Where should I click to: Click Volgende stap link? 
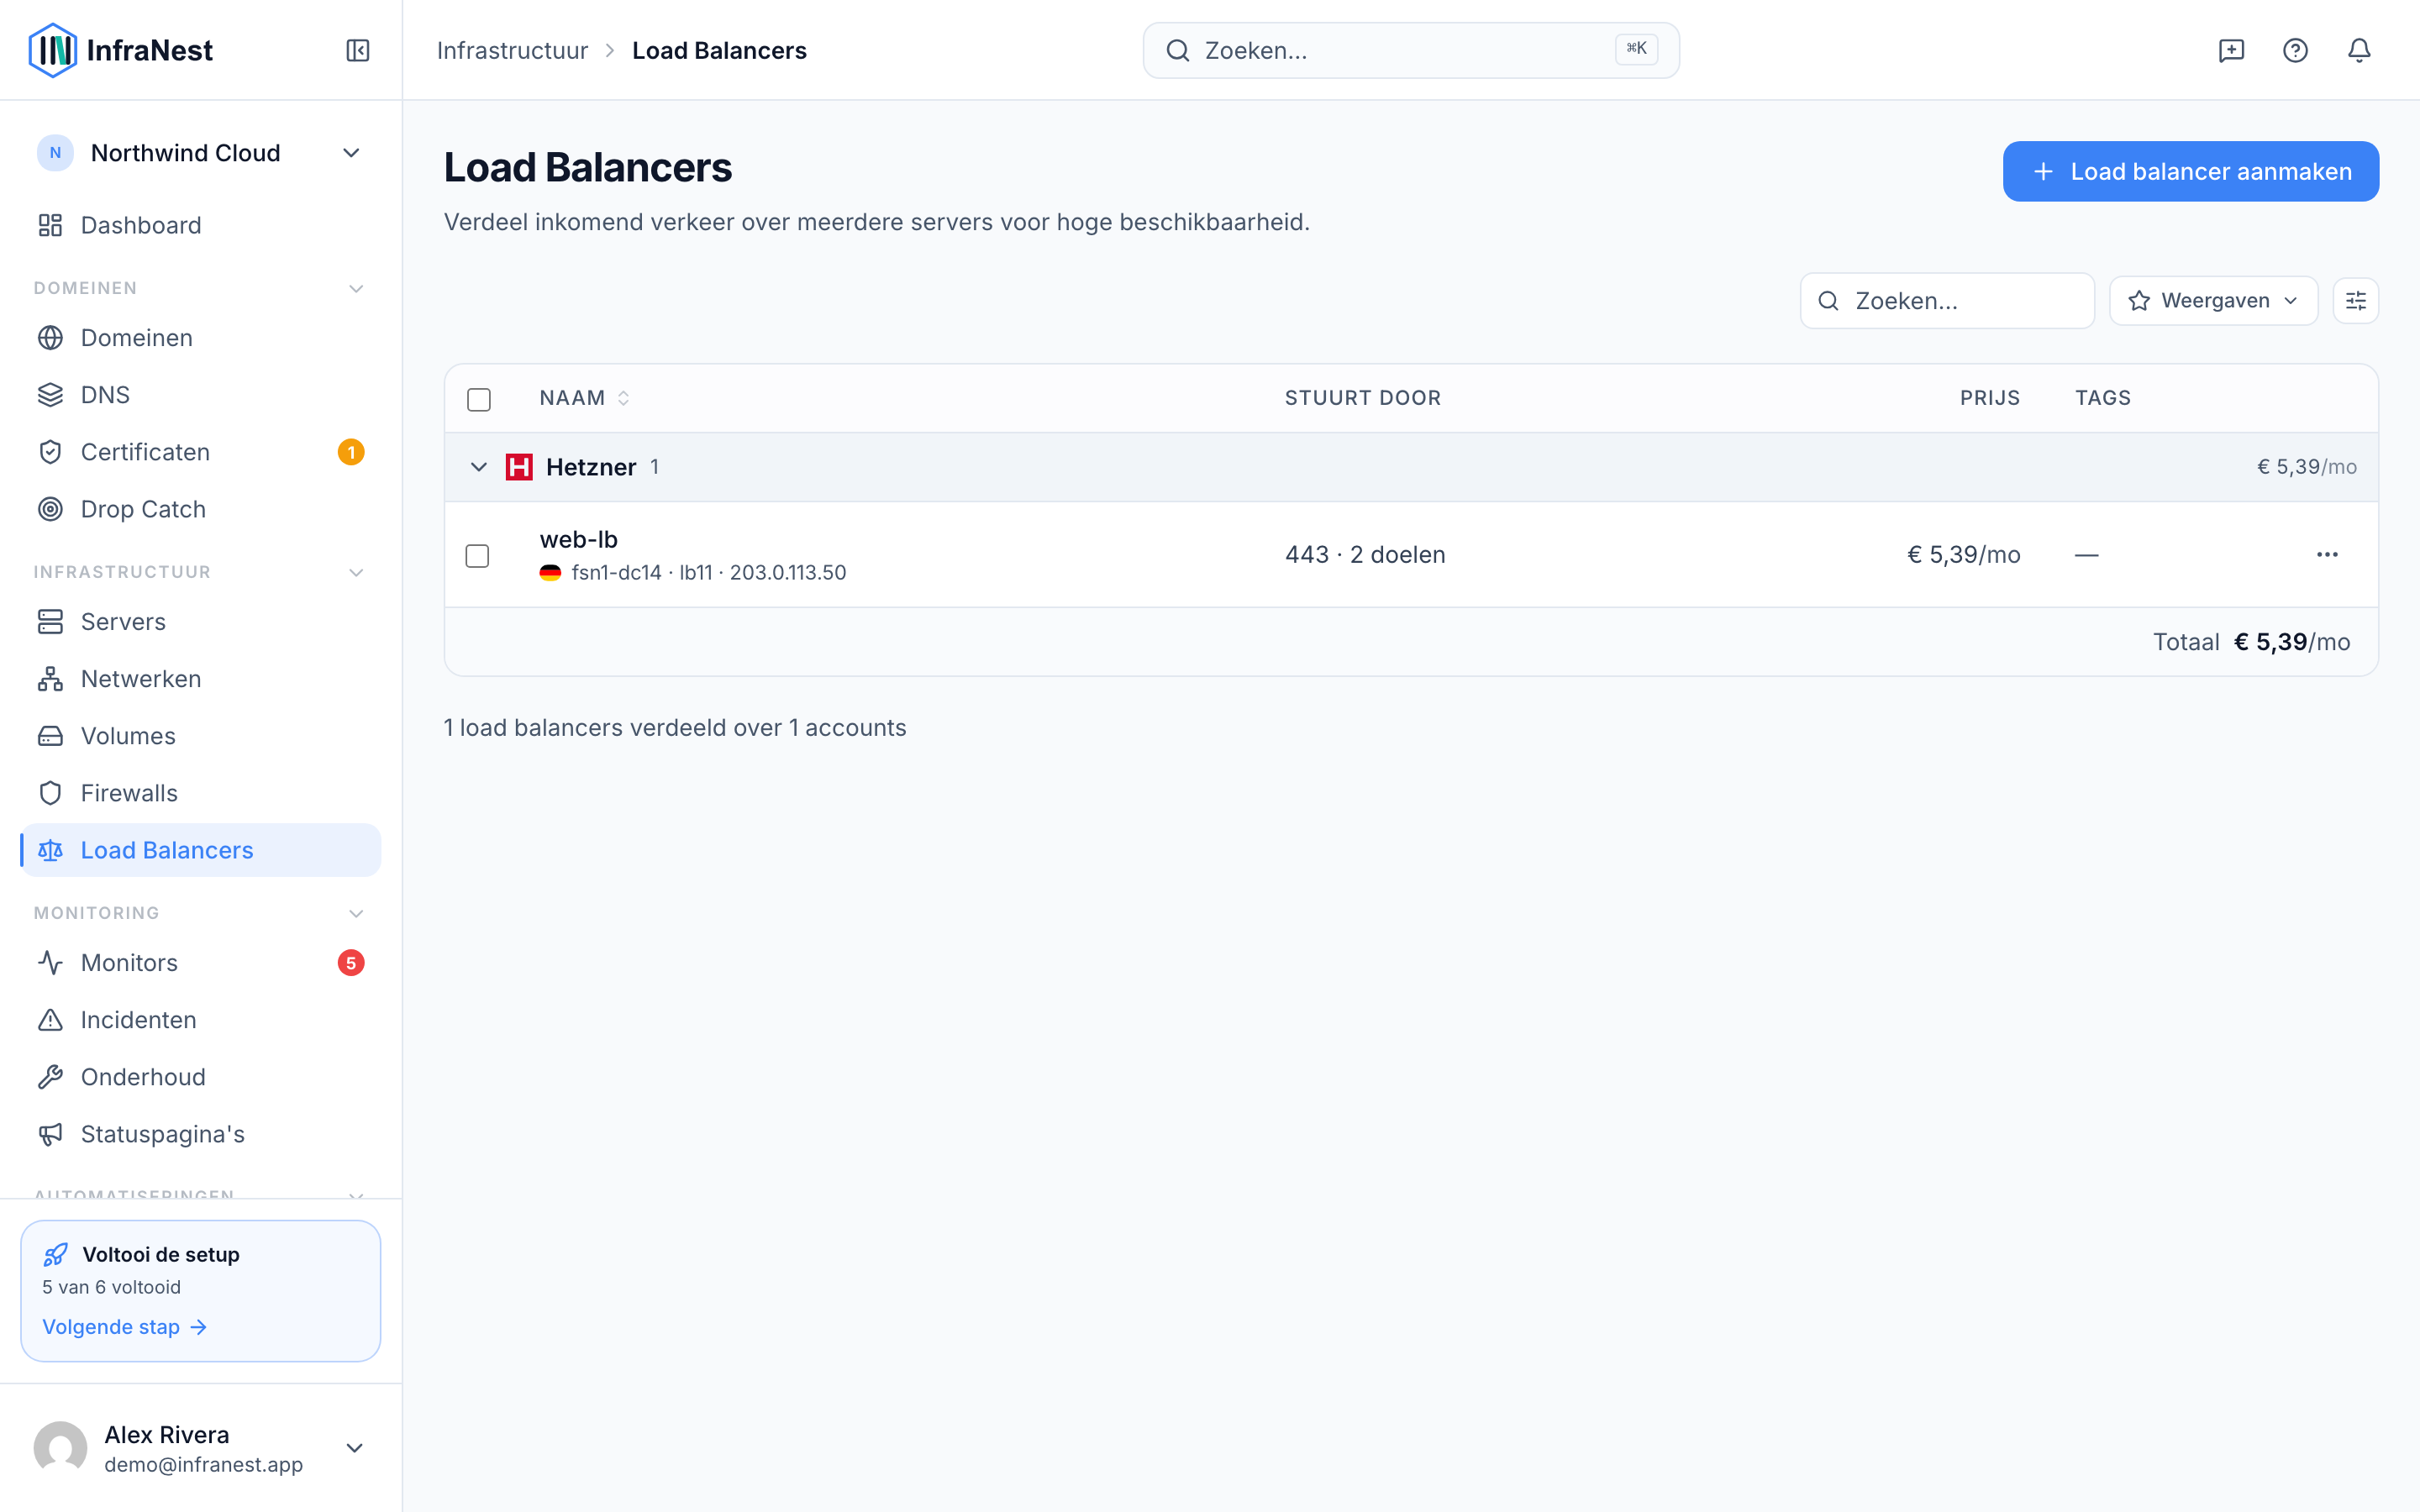[x=124, y=1327]
